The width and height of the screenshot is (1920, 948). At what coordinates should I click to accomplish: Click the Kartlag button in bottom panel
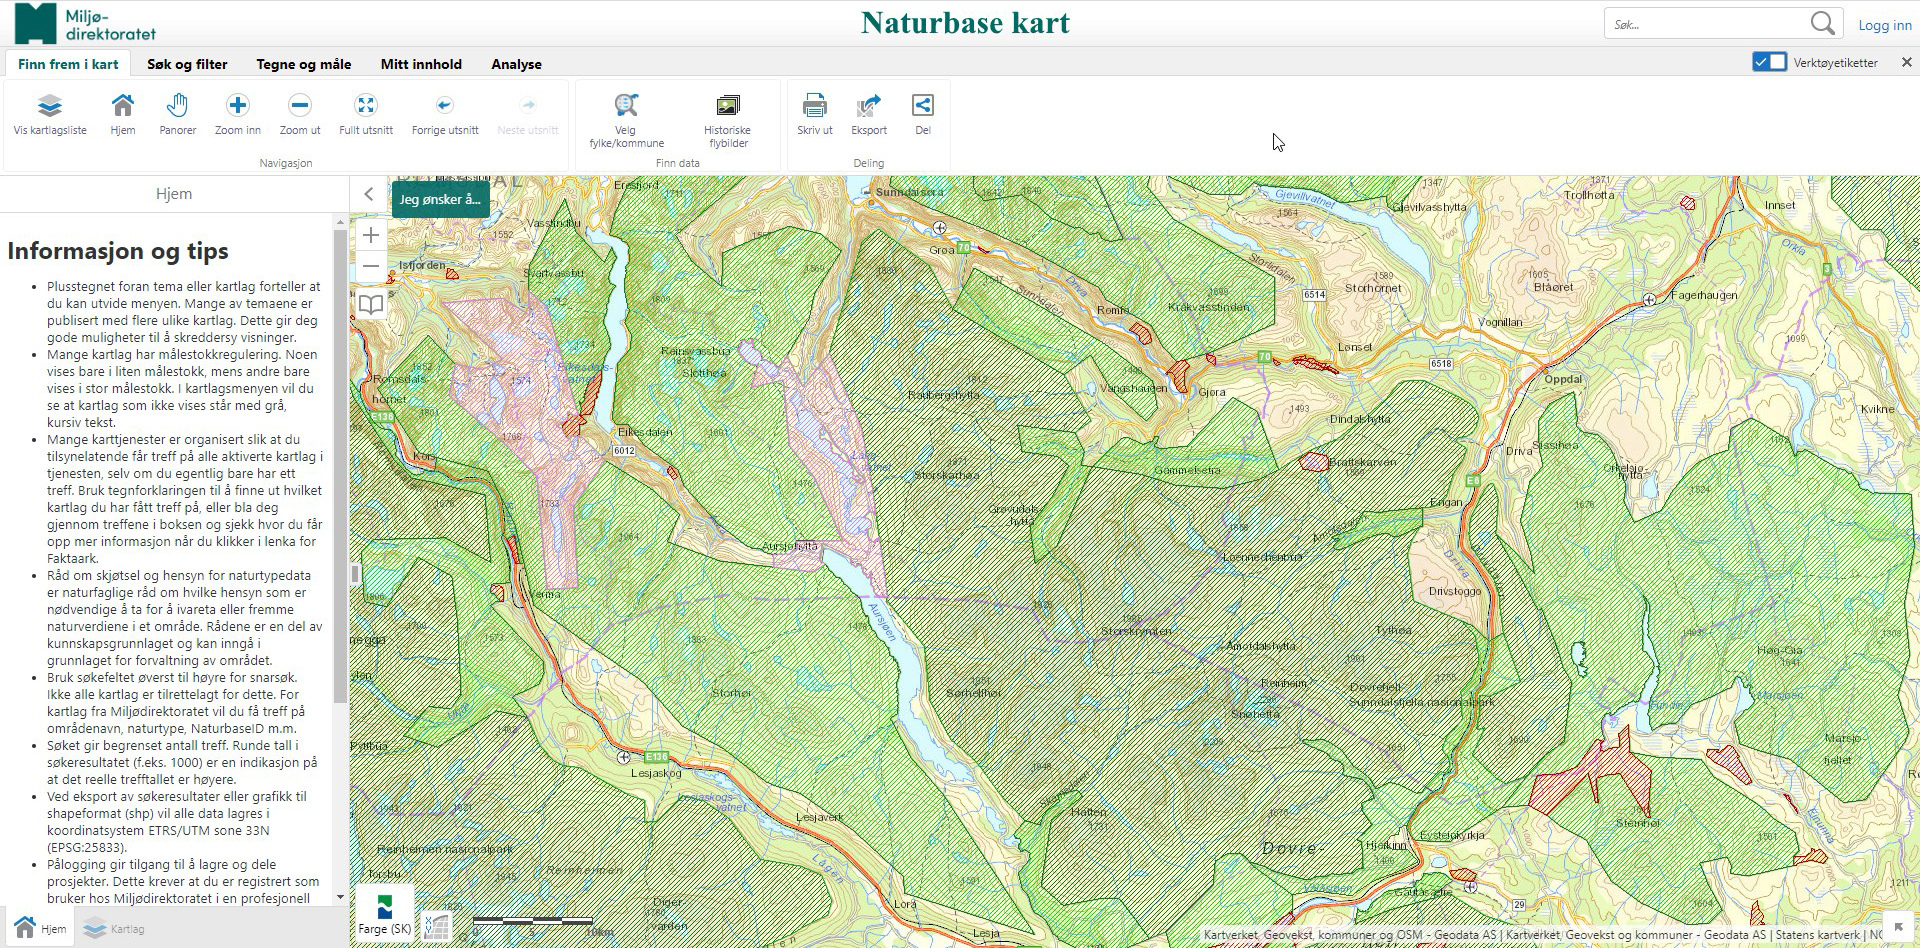click(x=115, y=929)
